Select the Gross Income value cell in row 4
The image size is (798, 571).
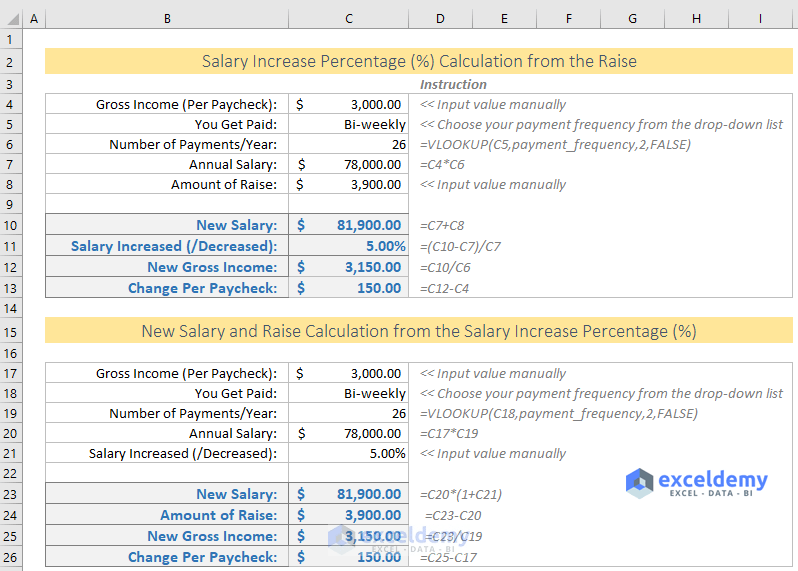click(x=349, y=105)
